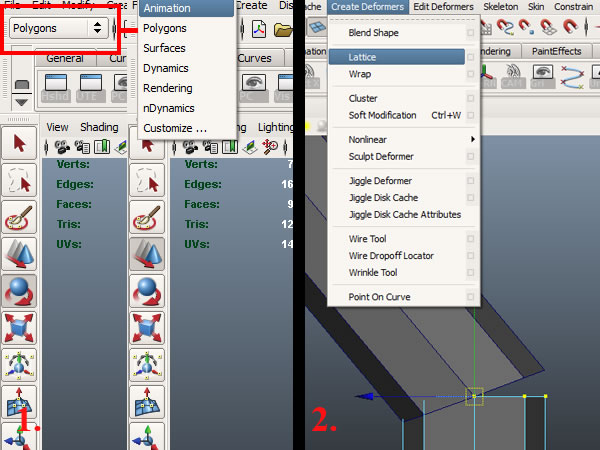Activate Scale tool in Polygons-mode toolbox
The image size is (600, 450).
pyautogui.click(x=19, y=328)
